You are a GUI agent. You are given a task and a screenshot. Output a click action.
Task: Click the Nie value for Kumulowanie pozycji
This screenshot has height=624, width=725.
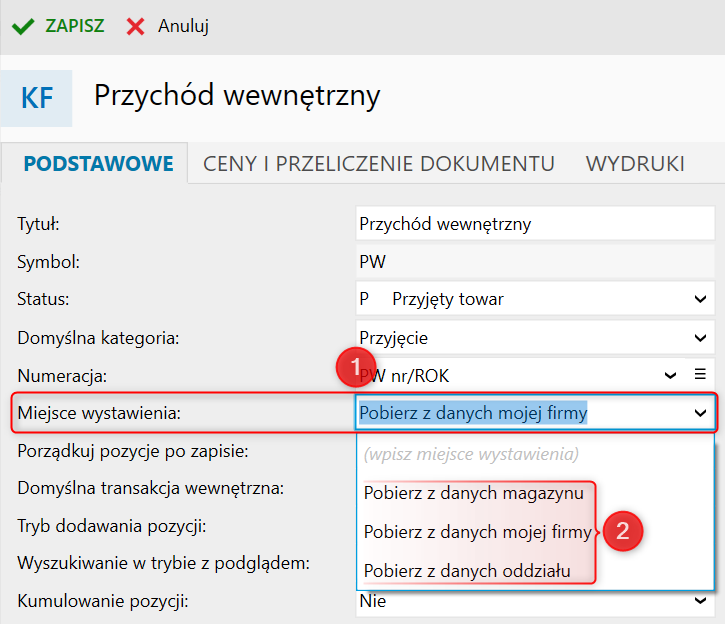click(373, 601)
